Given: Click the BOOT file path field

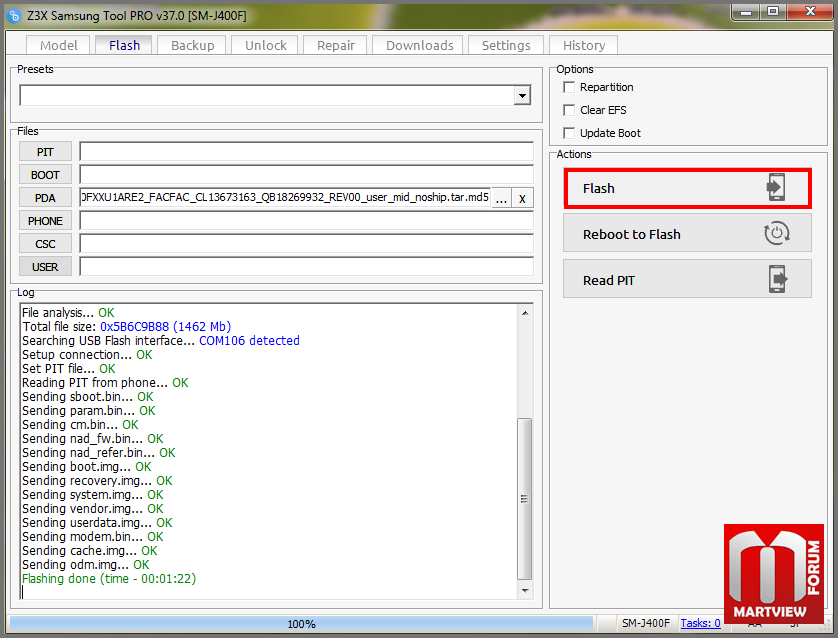Looking at the screenshot, I should coord(306,175).
